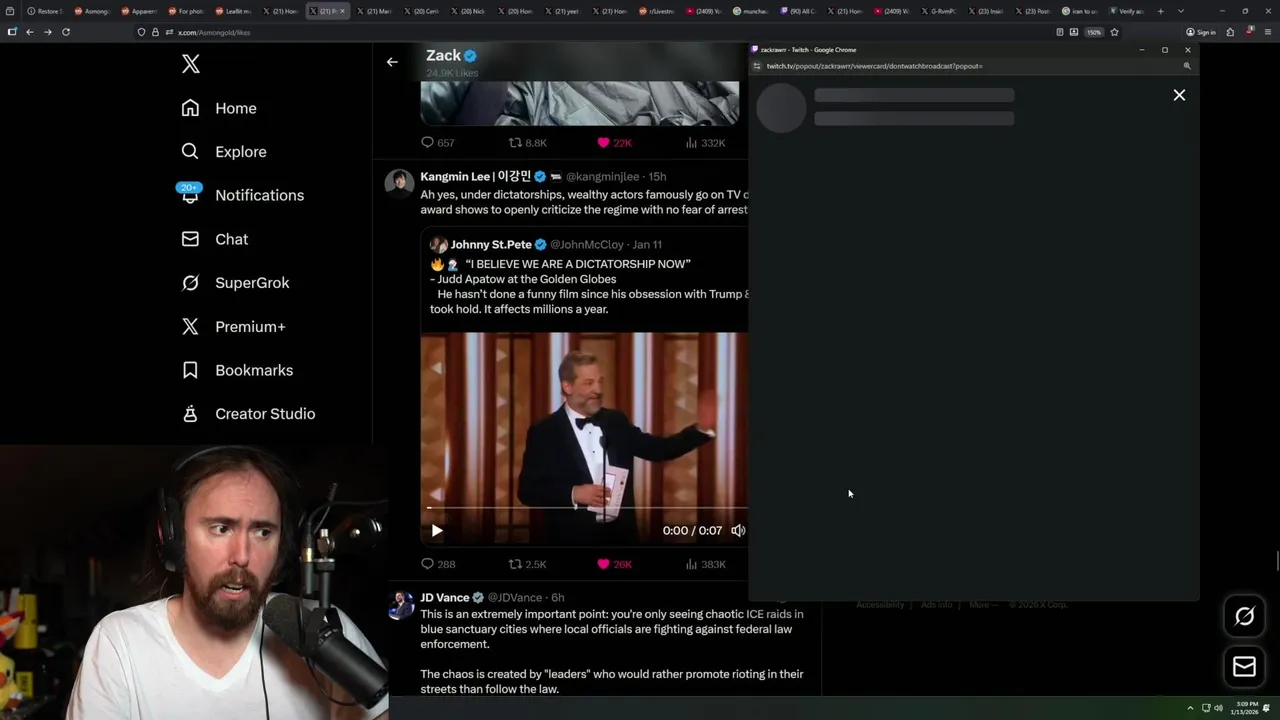Screen dimensions: 1280x720
Task: Open Home in the X sidebar
Action: [219, 108]
